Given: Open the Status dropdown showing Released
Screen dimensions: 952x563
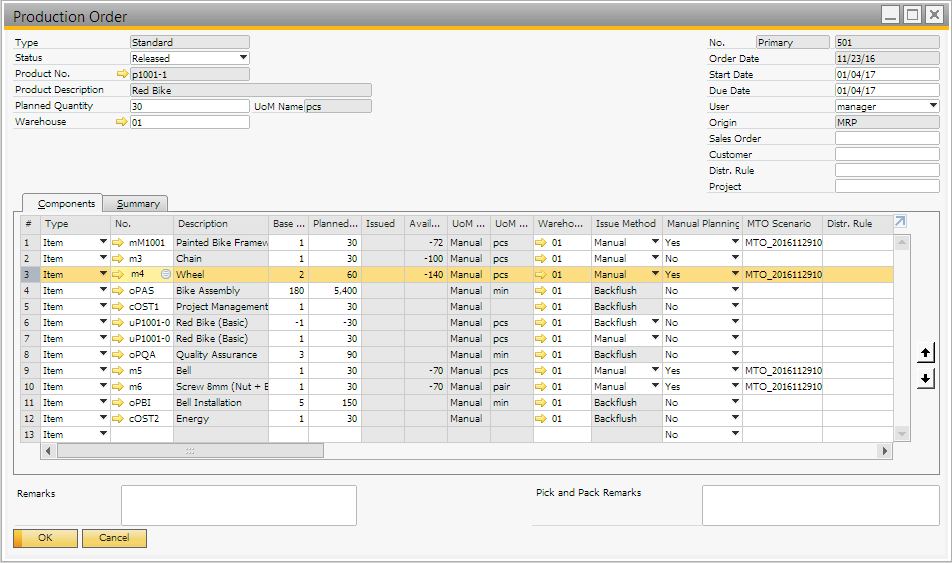Looking at the screenshot, I should (243, 58).
